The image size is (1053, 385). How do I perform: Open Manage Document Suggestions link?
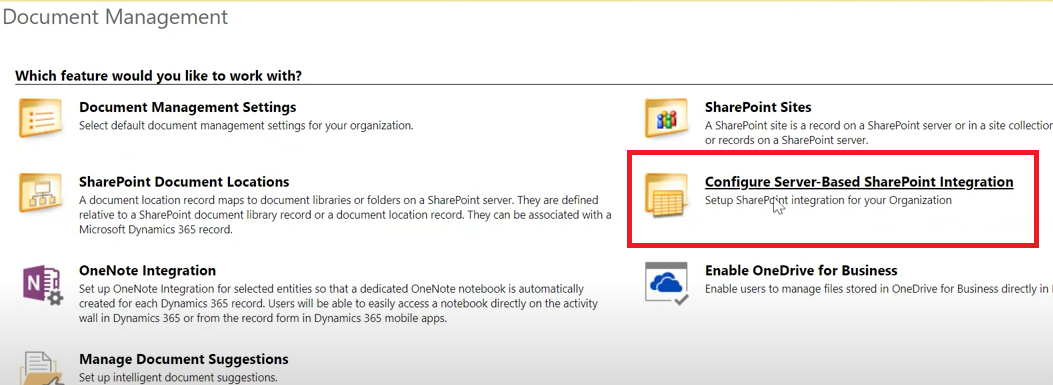point(184,359)
